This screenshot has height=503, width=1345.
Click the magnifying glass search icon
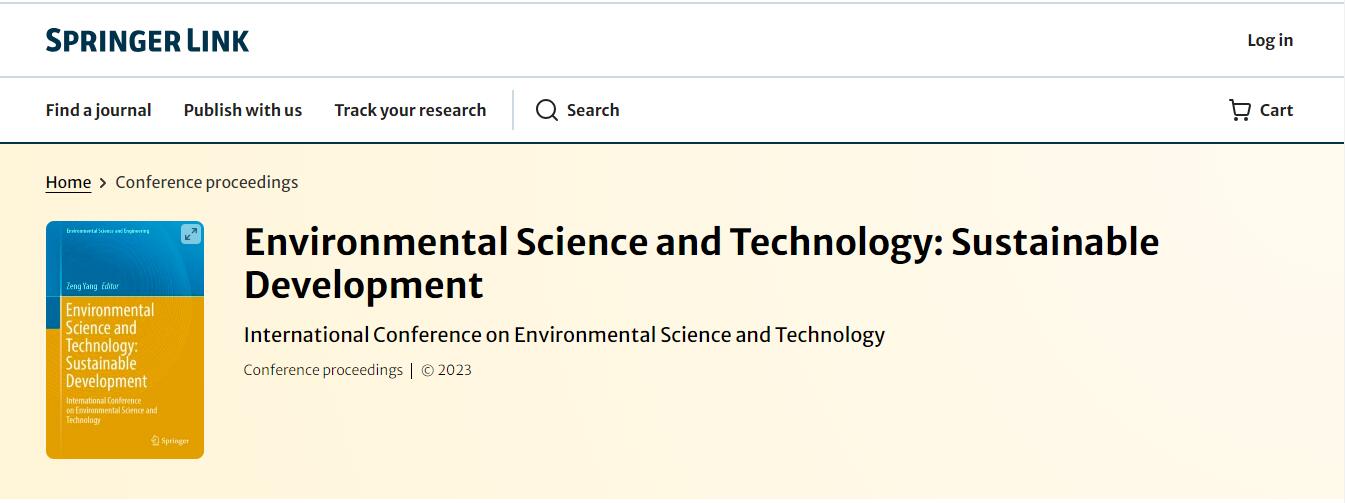click(546, 110)
